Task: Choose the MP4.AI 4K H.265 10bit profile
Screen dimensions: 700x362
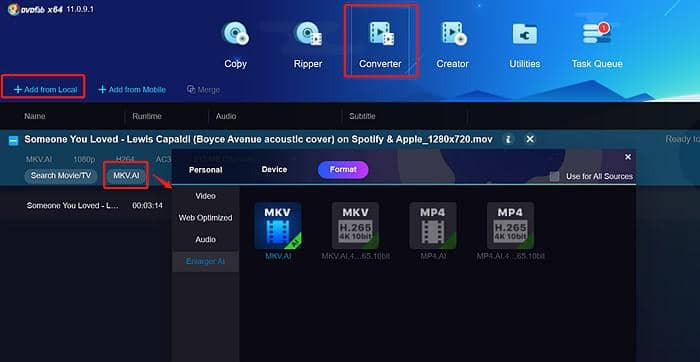Action: pos(511,231)
